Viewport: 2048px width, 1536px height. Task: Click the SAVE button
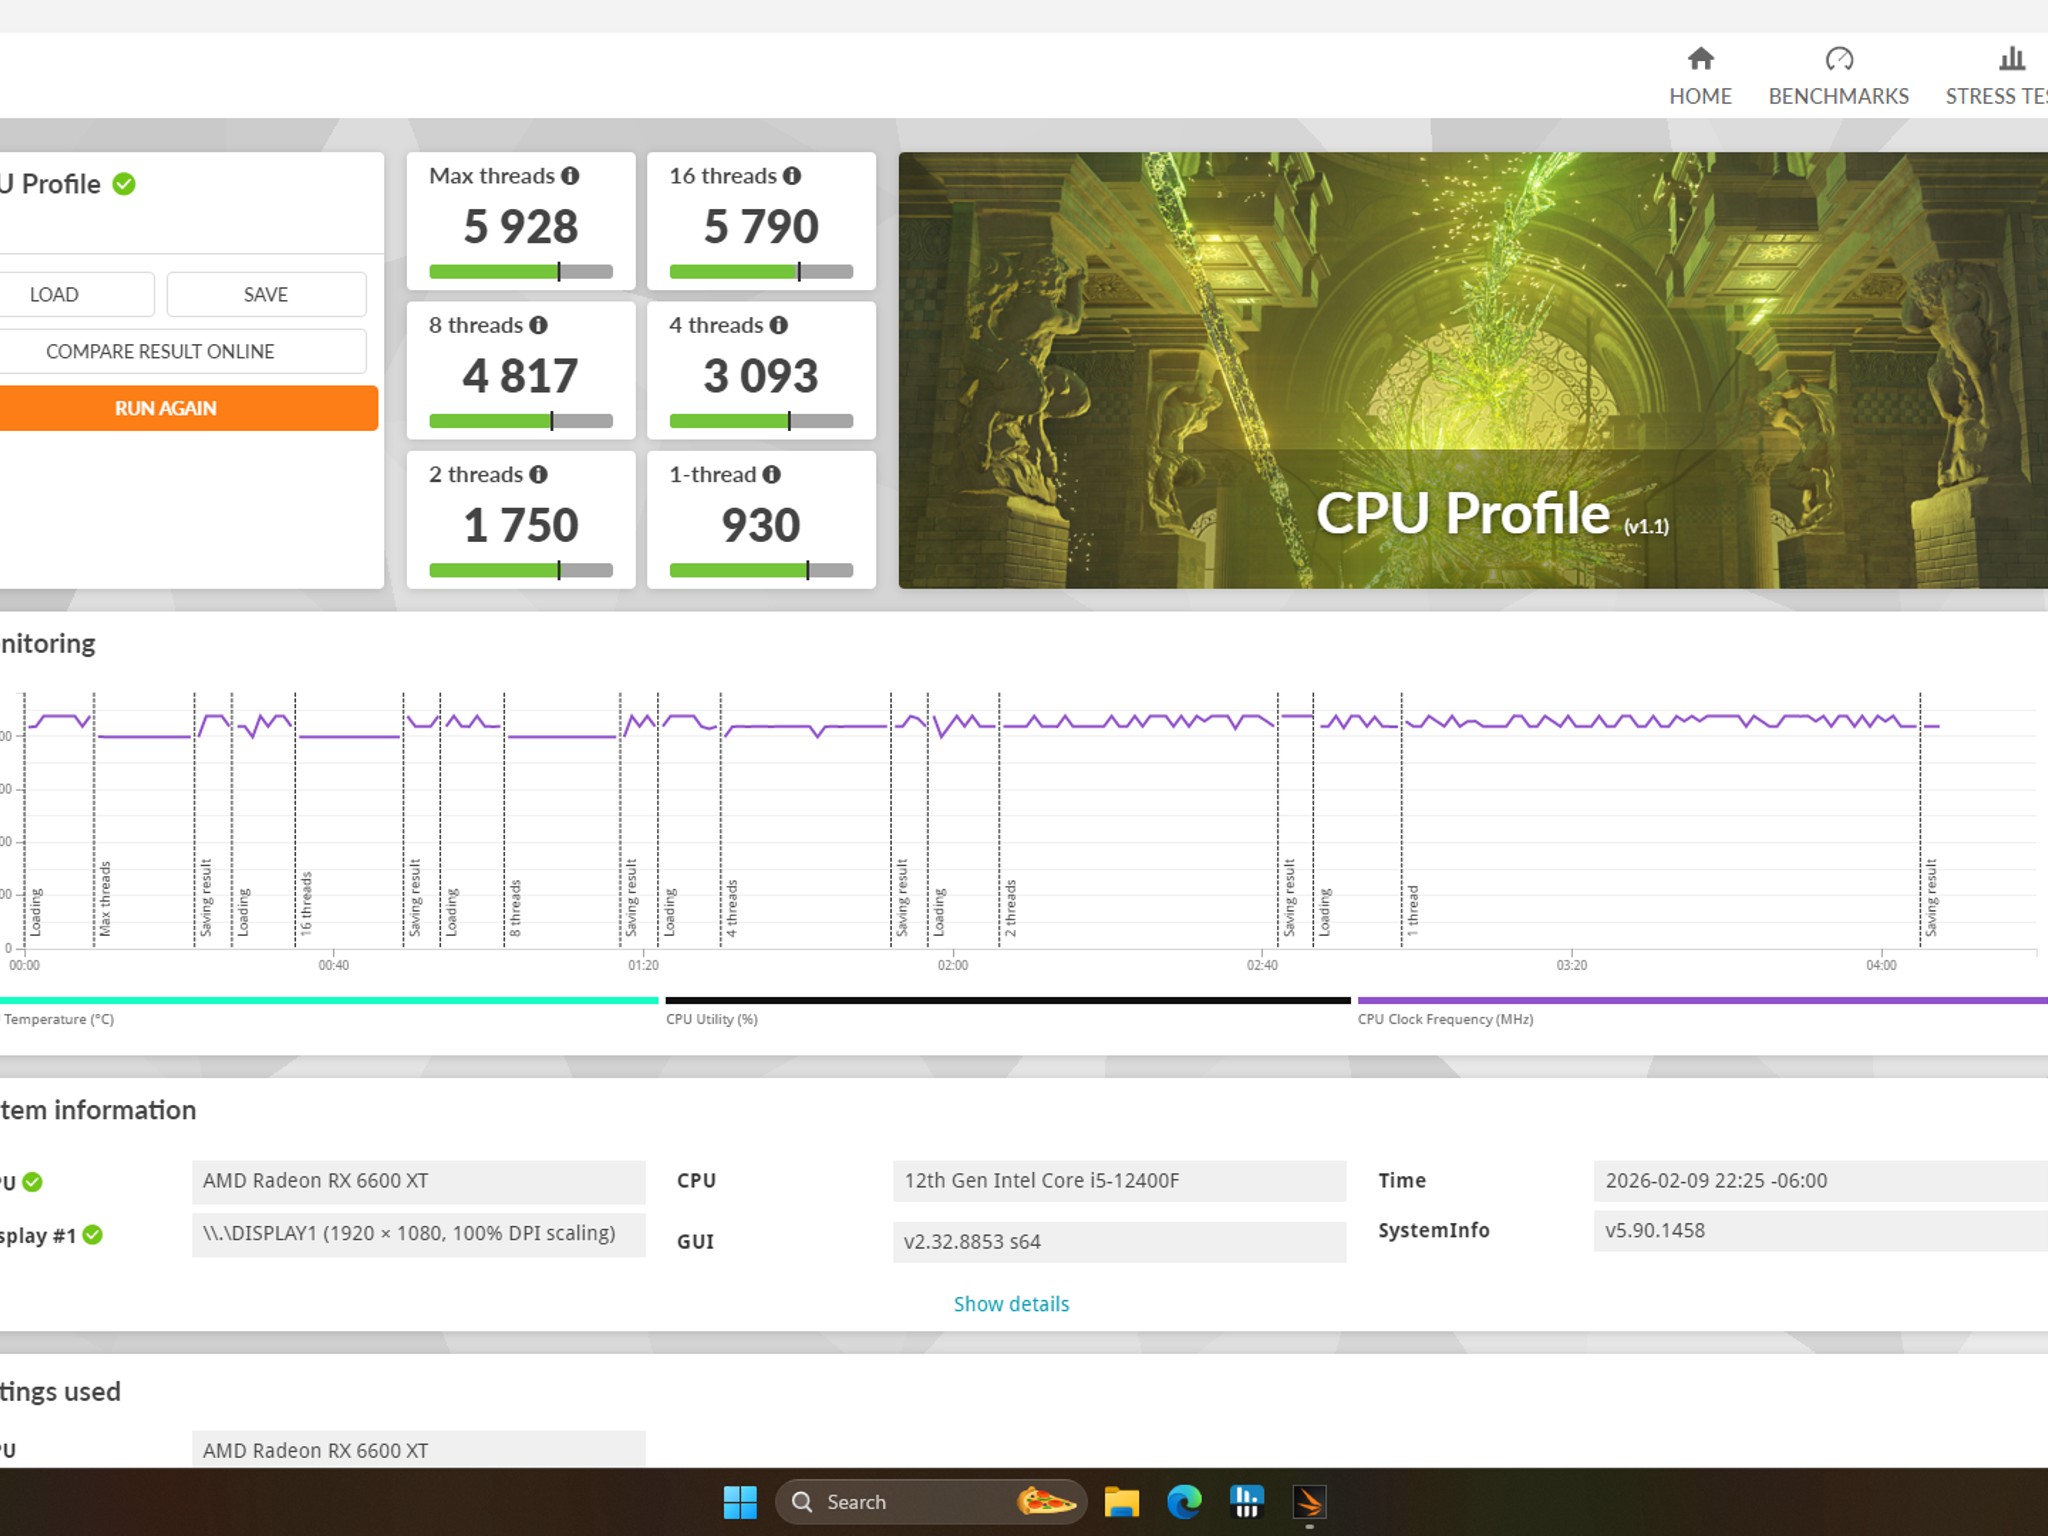(x=266, y=294)
